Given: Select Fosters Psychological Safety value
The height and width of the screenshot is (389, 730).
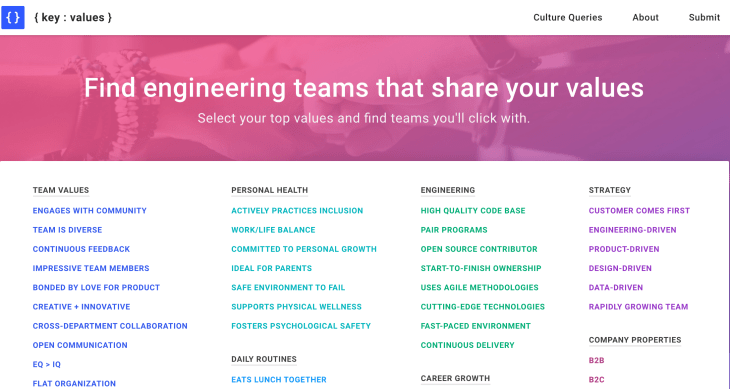Looking at the screenshot, I should coord(301,326).
